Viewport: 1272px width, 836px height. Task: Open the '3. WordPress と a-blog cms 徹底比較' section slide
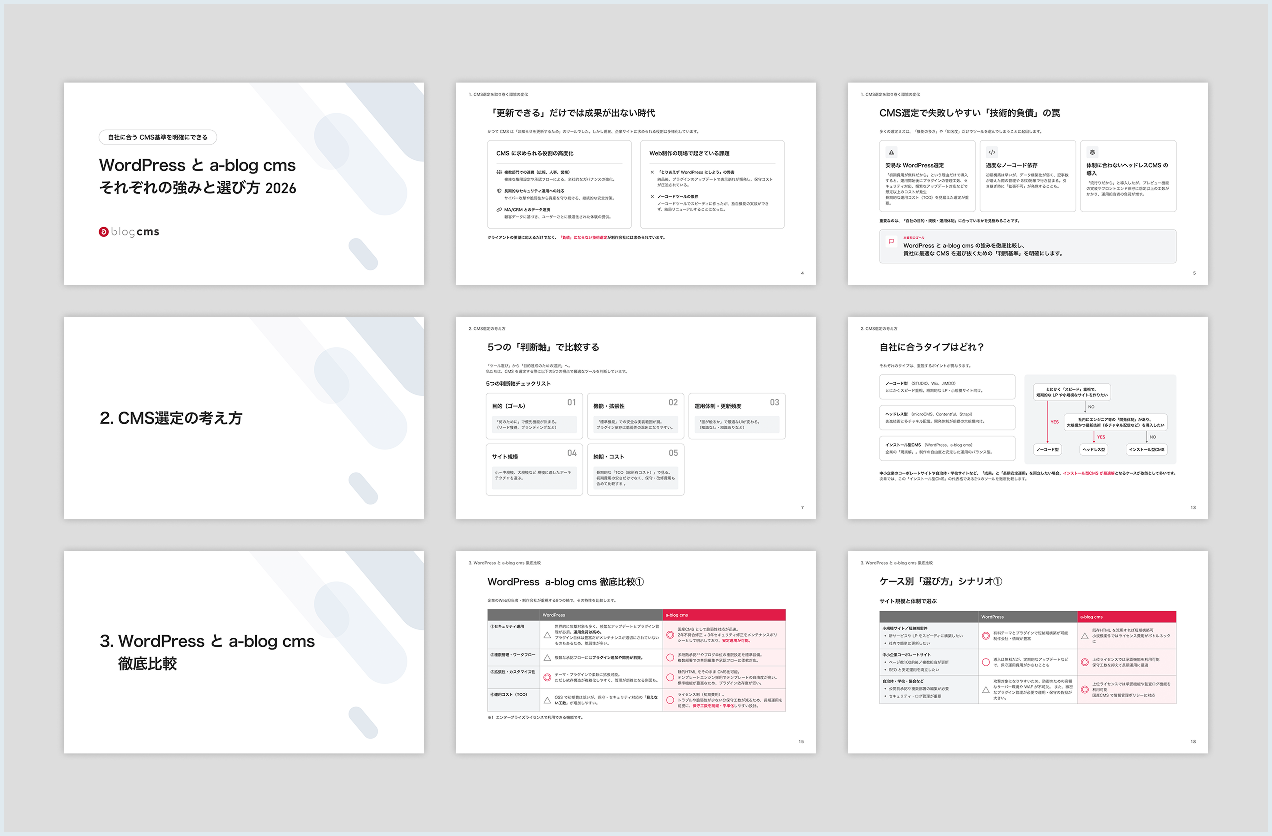pyautogui.click(x=244, y=652)
